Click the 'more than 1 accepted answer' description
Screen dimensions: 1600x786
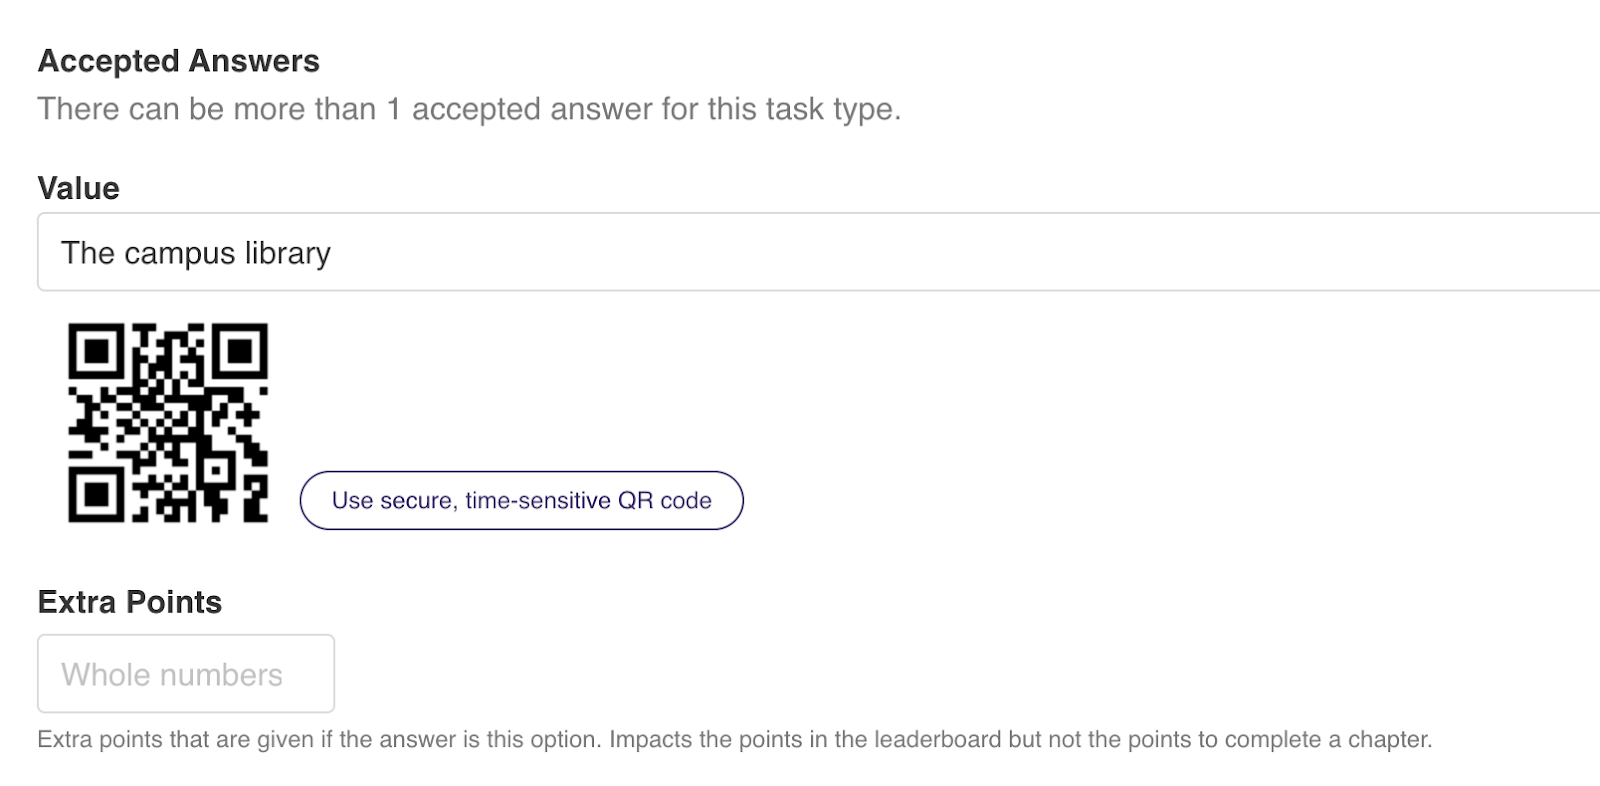(469, 109)
